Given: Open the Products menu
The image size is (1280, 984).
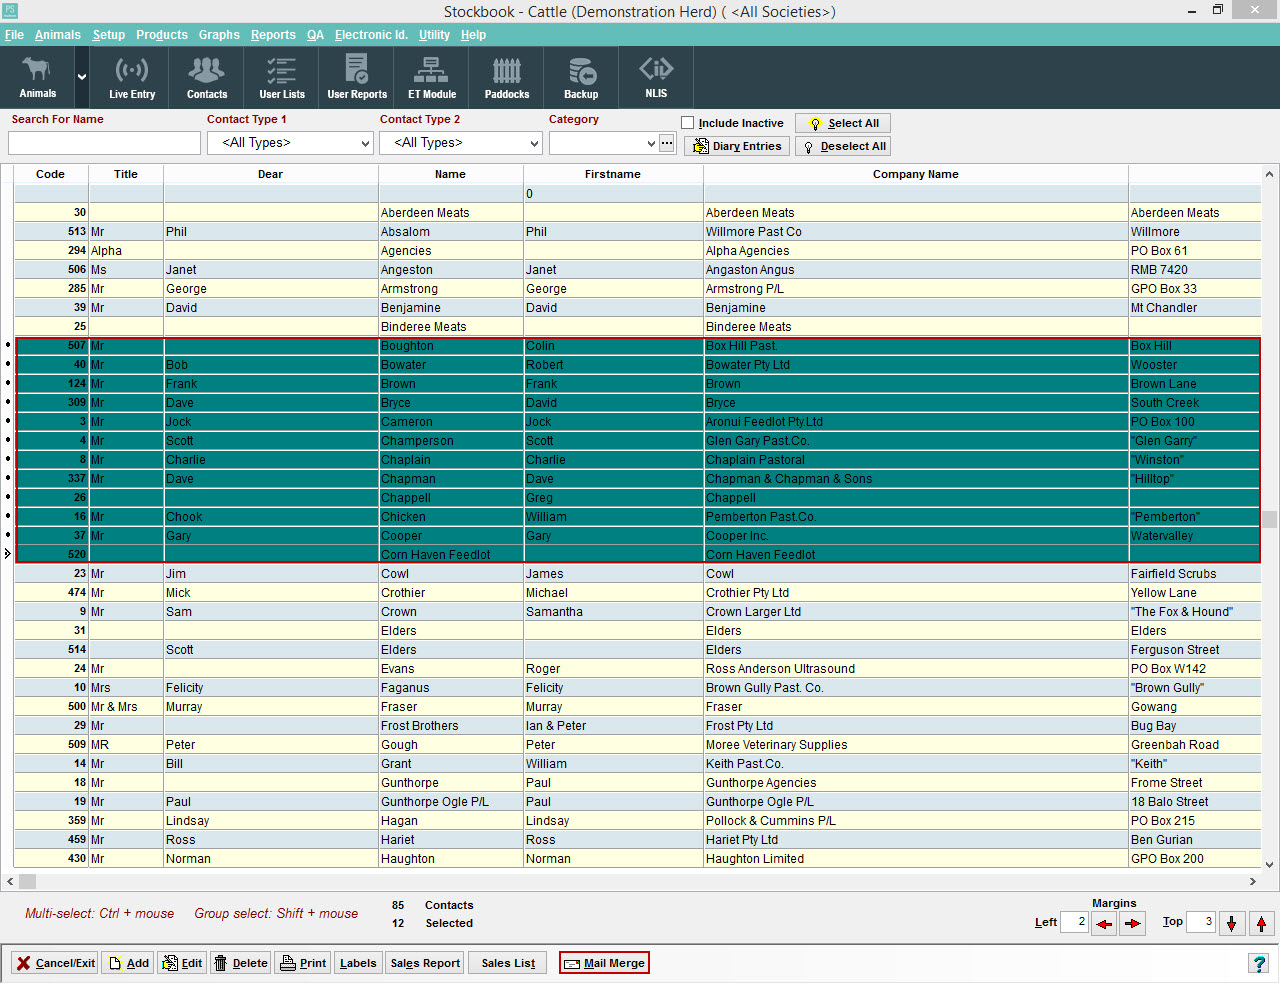Looking at the screenshot, I should point(162,34).
